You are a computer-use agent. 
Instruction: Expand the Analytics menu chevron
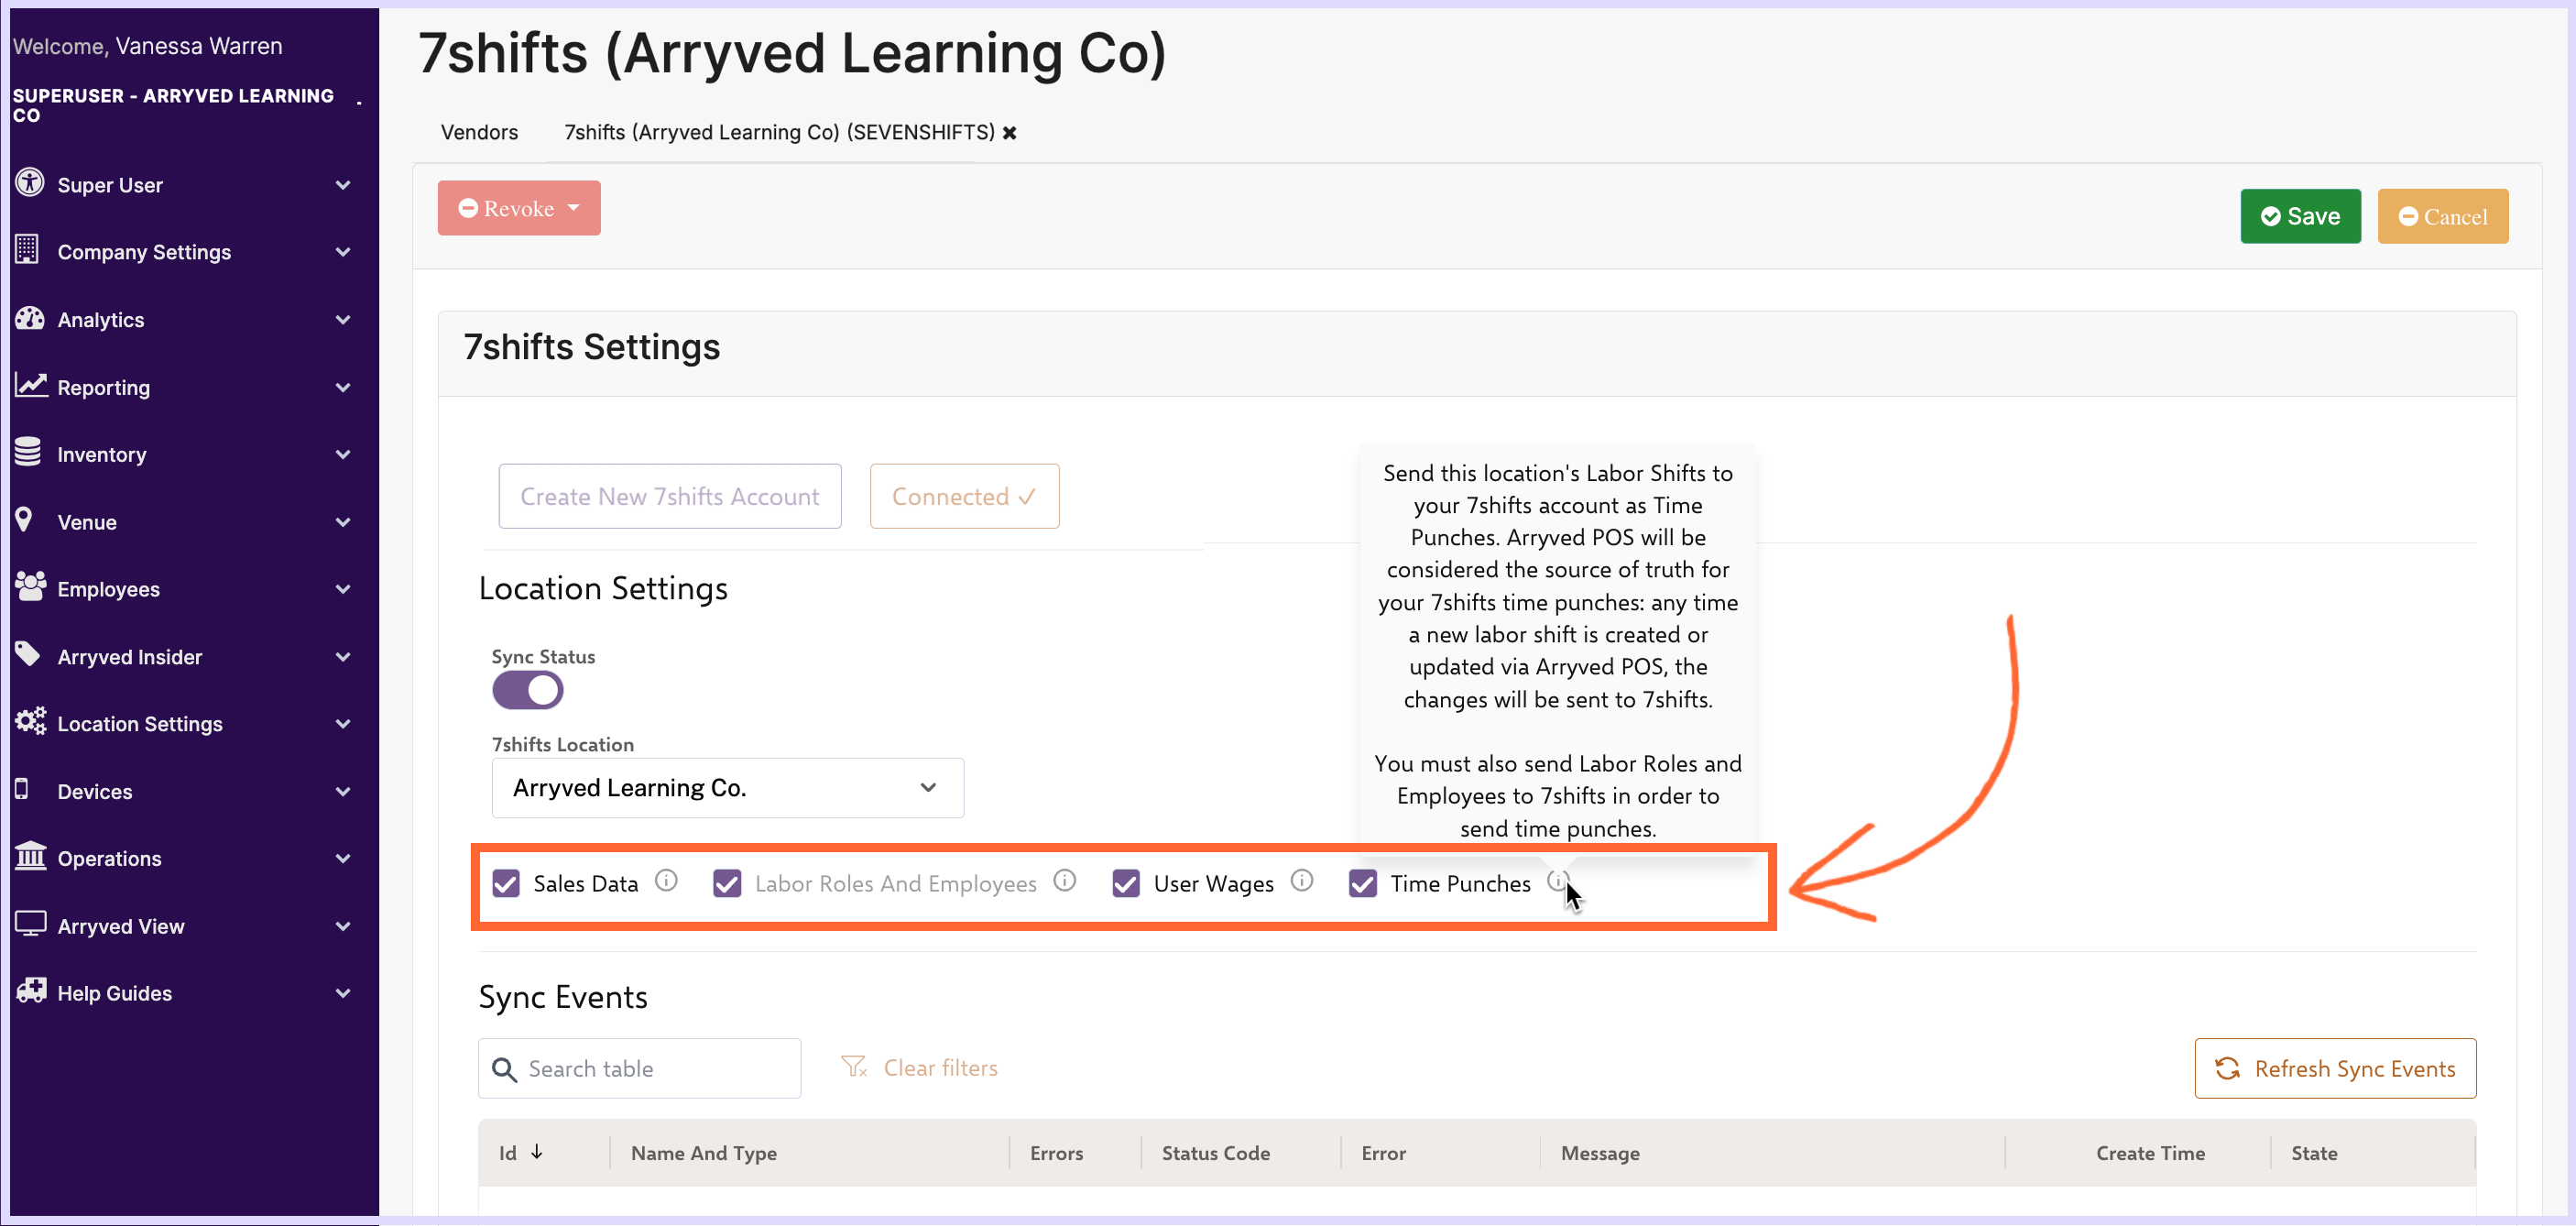[x=343, y=320]
